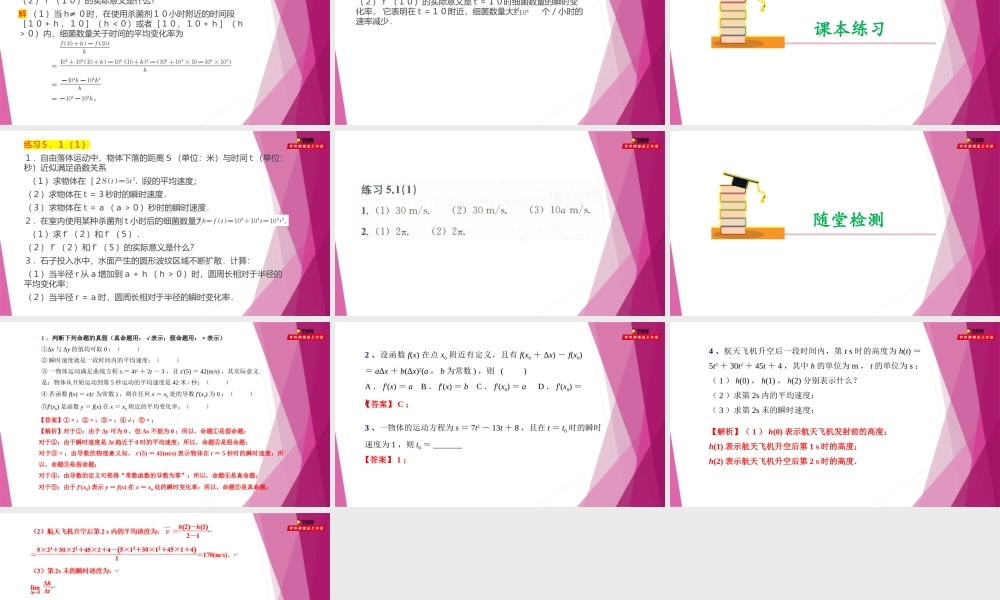Click the 【答案】C answer text
The height and width of the screenshot is (600, 1000).
coord(387,404)
